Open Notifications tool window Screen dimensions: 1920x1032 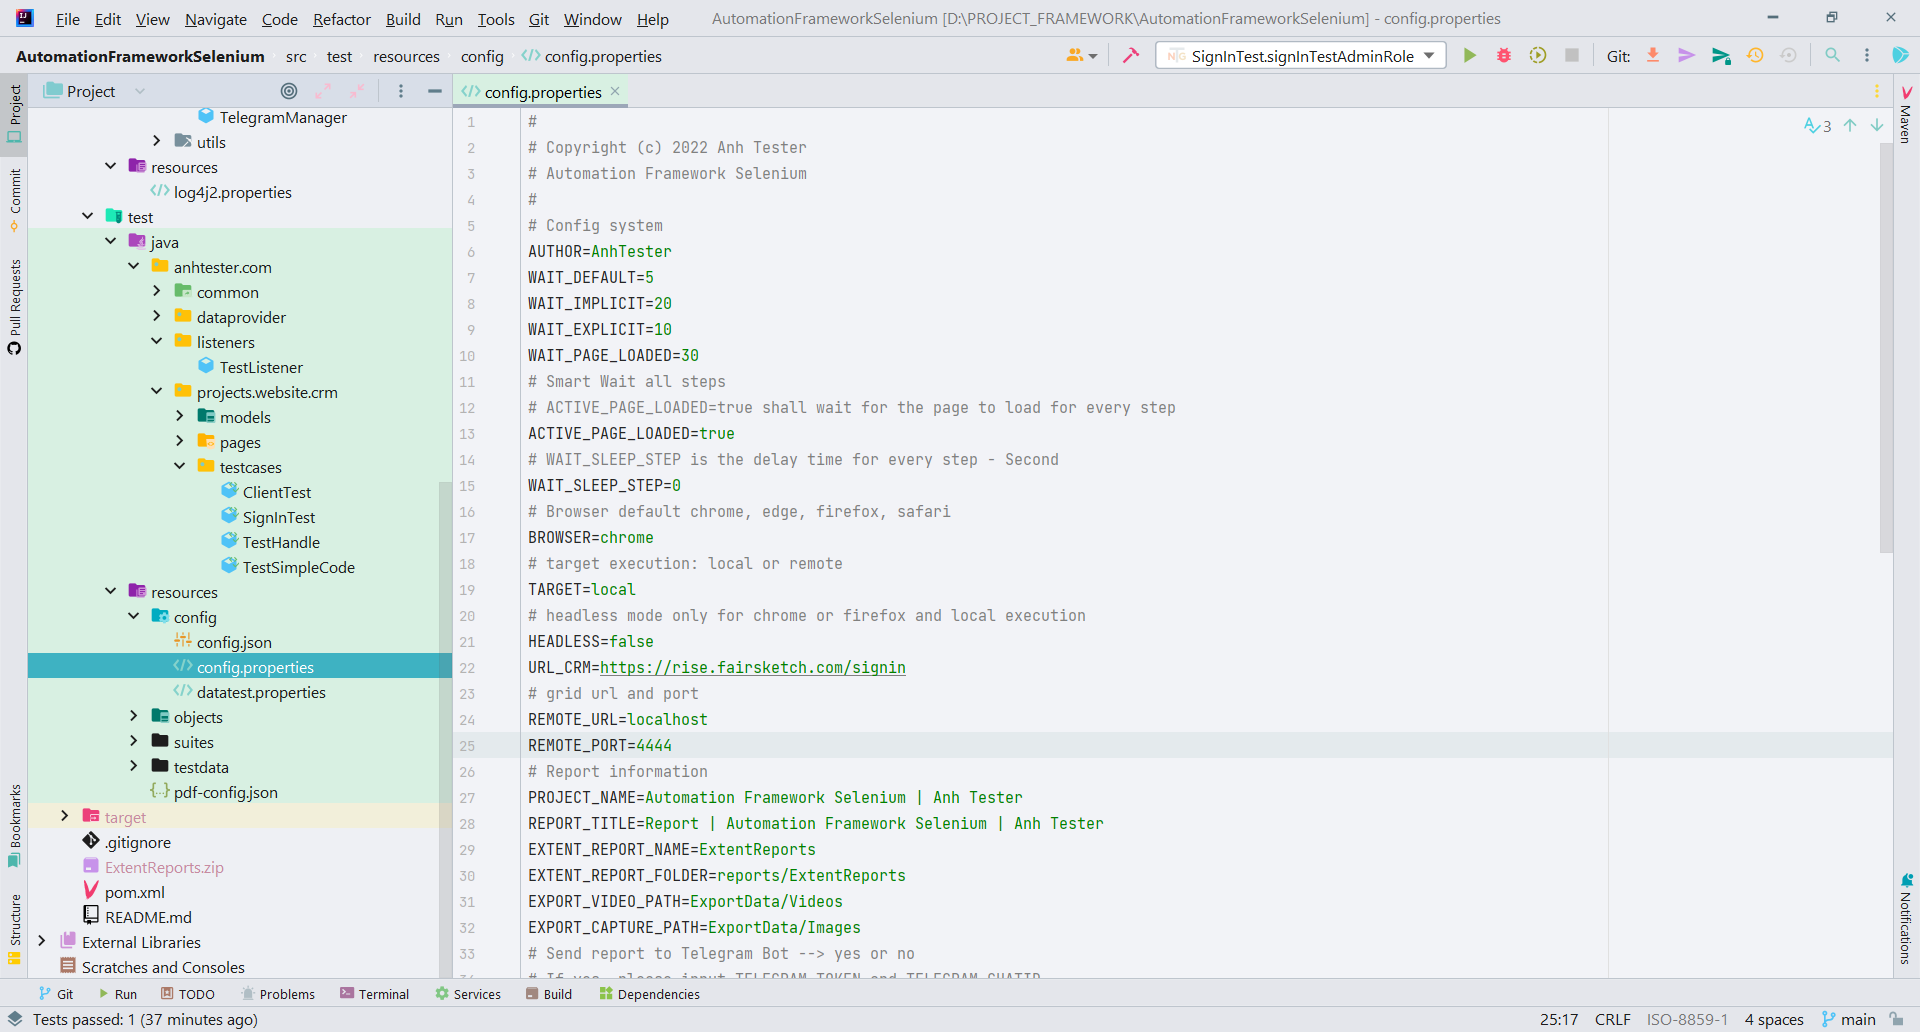(1906, 920)
